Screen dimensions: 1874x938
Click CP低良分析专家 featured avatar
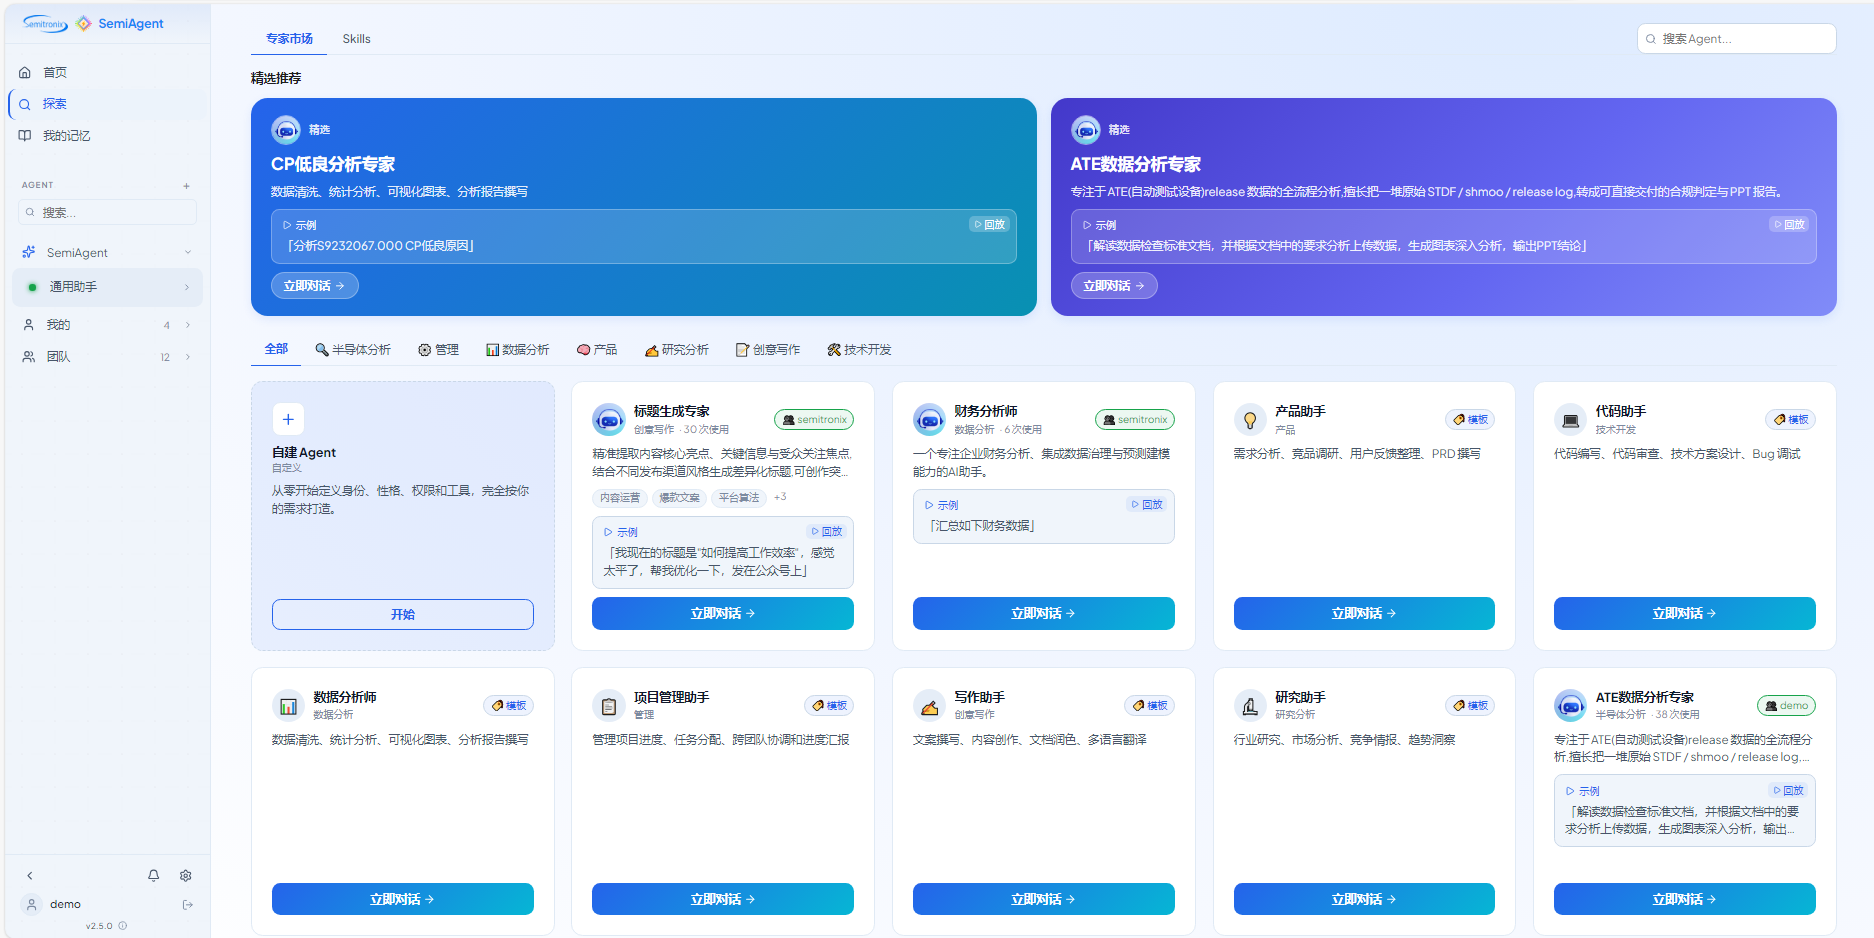[x=286, y=130]
